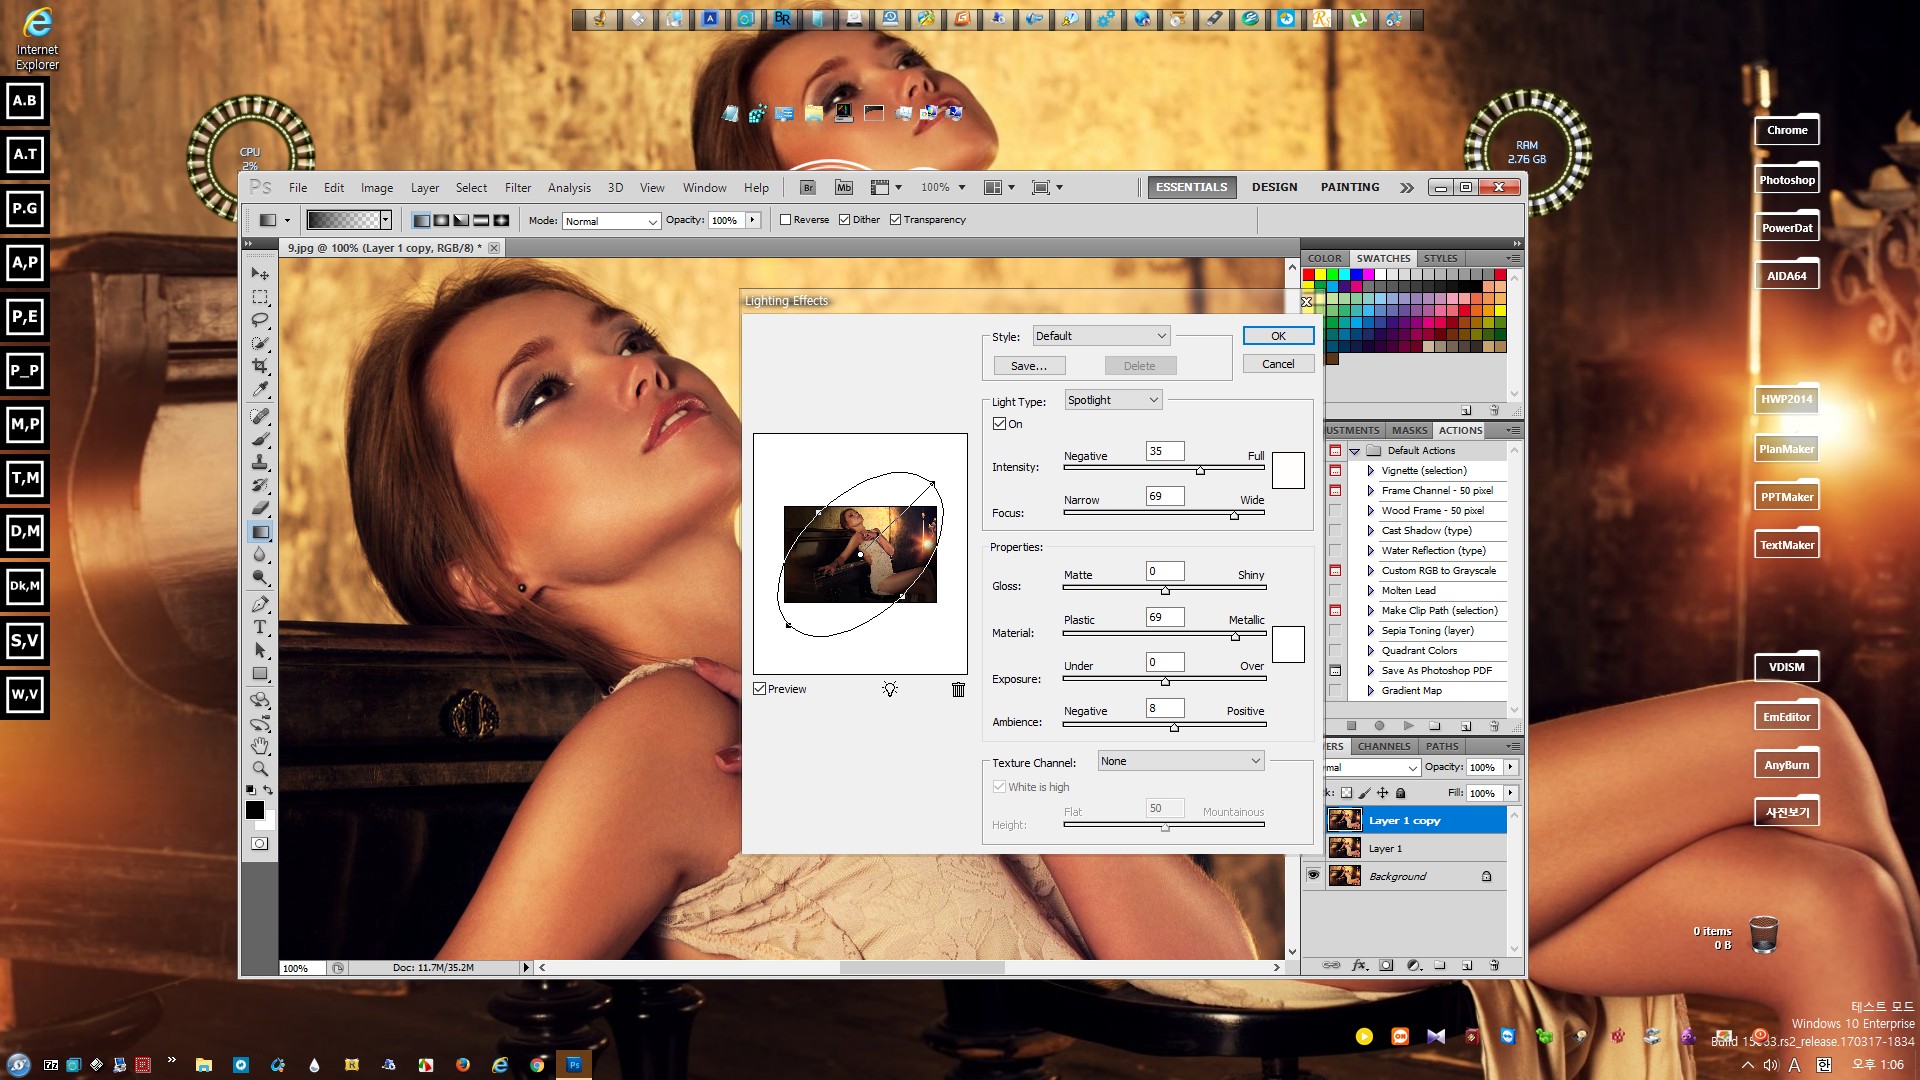Select the Eraser tool
The width and height of the screenshot is (1920, 1080).
pos(260,508)
